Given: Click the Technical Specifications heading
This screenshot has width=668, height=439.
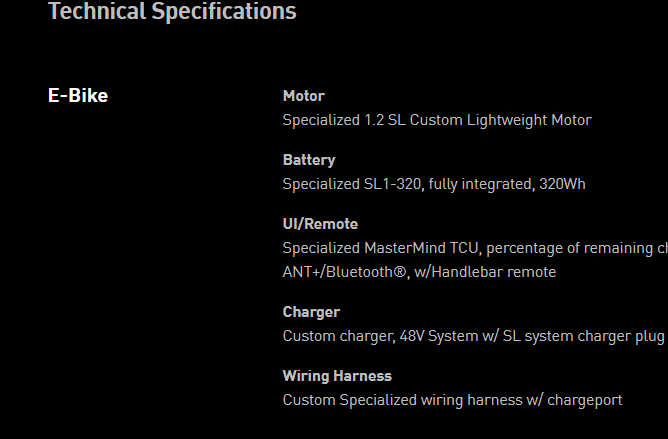Looking at the screenshot, I should [172, 12].
